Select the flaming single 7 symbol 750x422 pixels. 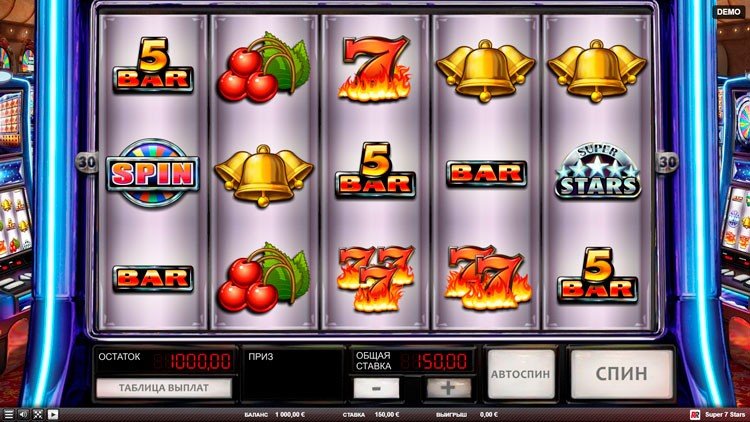[375, 68]
